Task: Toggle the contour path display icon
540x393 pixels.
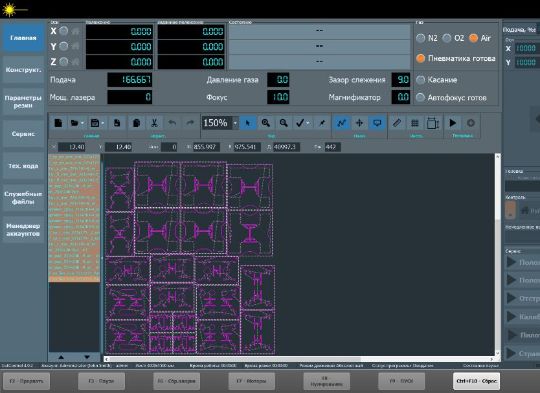Action: 341,123
